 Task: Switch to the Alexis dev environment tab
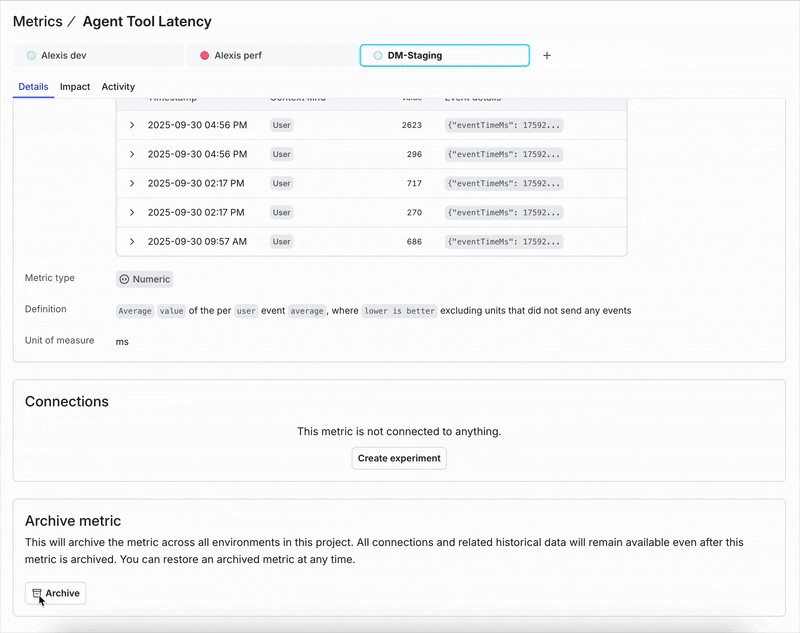pos(98,56)
